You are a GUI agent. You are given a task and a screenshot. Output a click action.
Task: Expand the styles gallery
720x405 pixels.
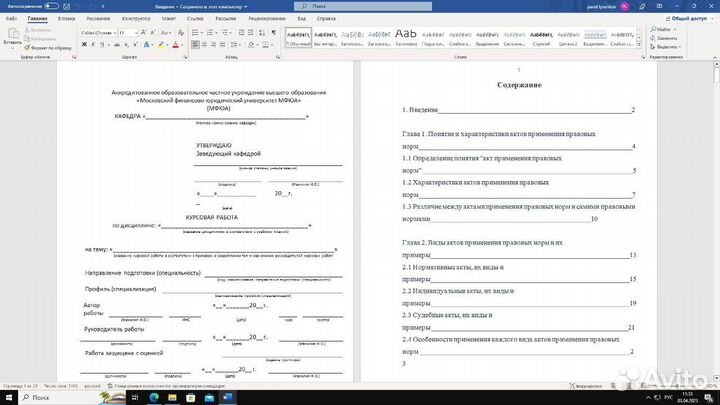point(639,45)
